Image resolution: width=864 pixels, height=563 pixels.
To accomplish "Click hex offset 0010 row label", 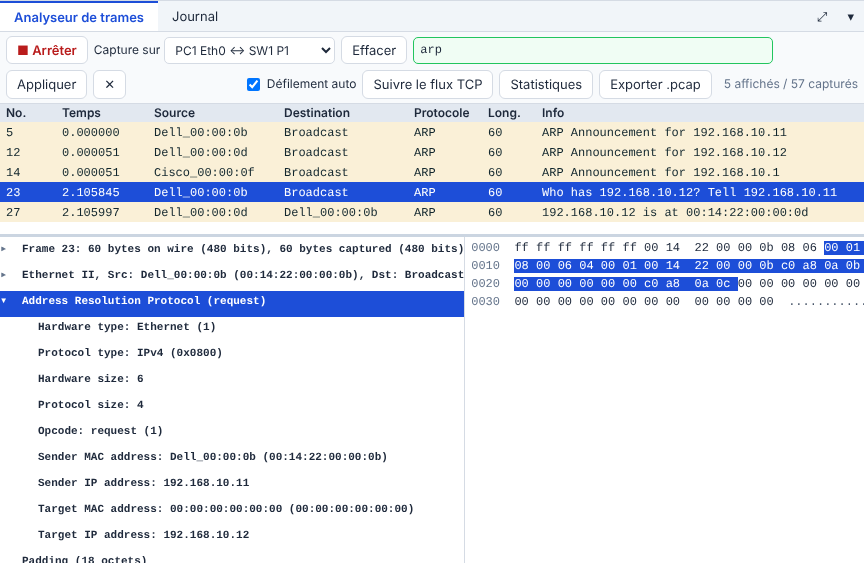I will click(x=485, y=266).
